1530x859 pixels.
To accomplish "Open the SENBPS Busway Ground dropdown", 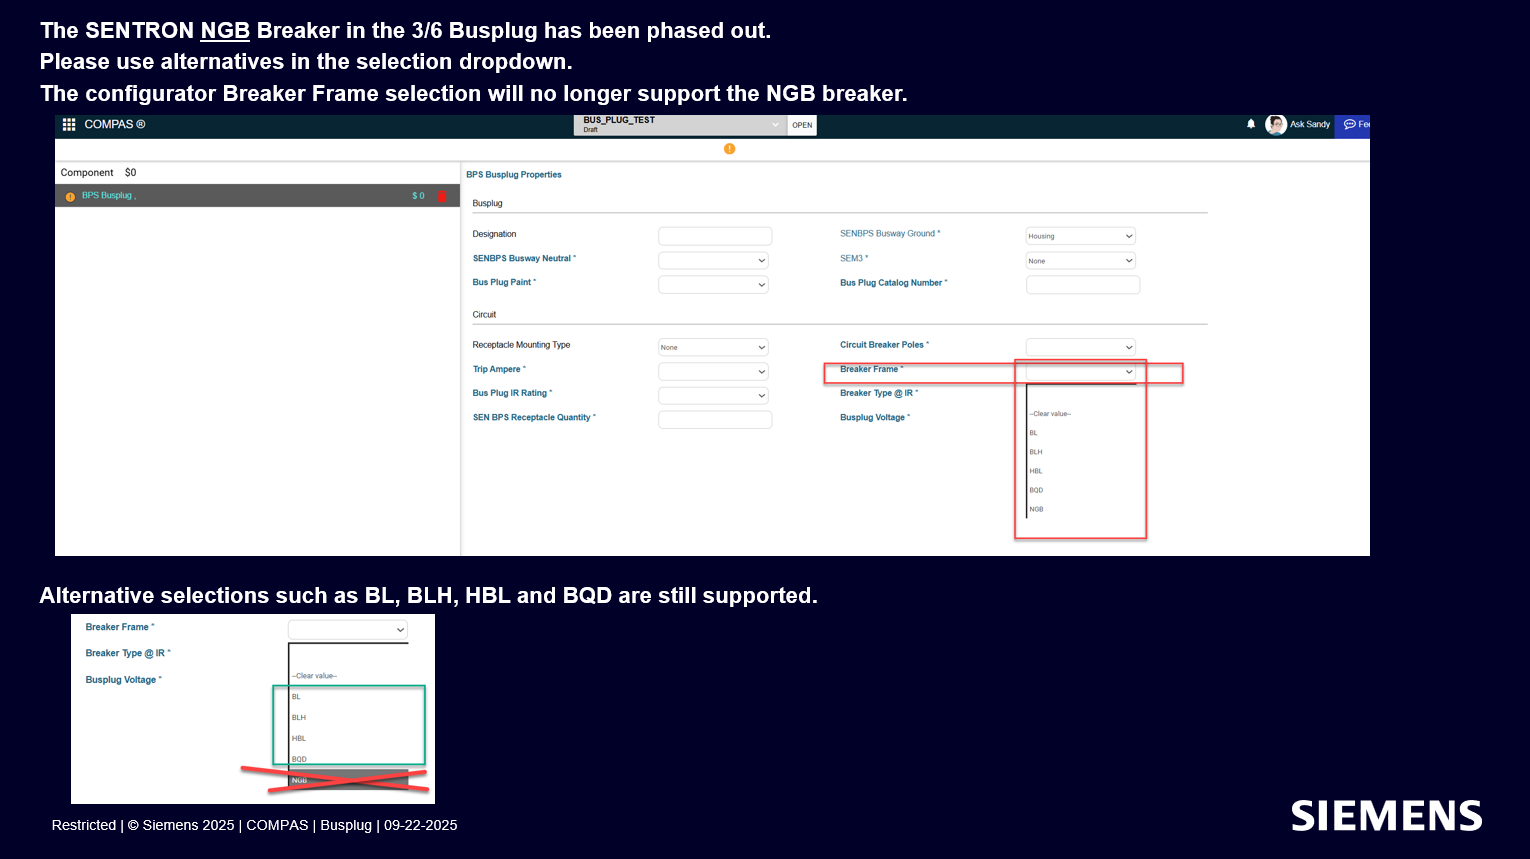I will (1080, 236).
